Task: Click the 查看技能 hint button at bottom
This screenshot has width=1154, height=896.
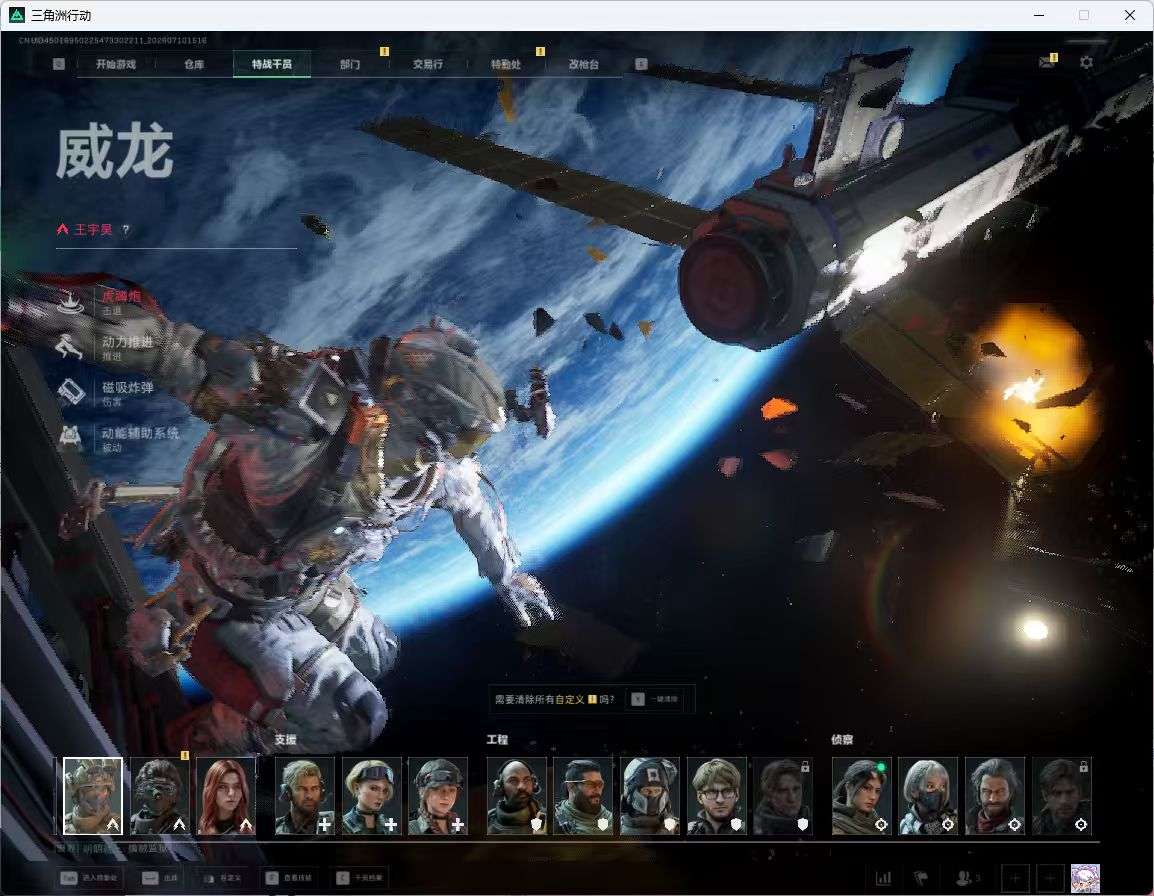Action: click(290, 878)
